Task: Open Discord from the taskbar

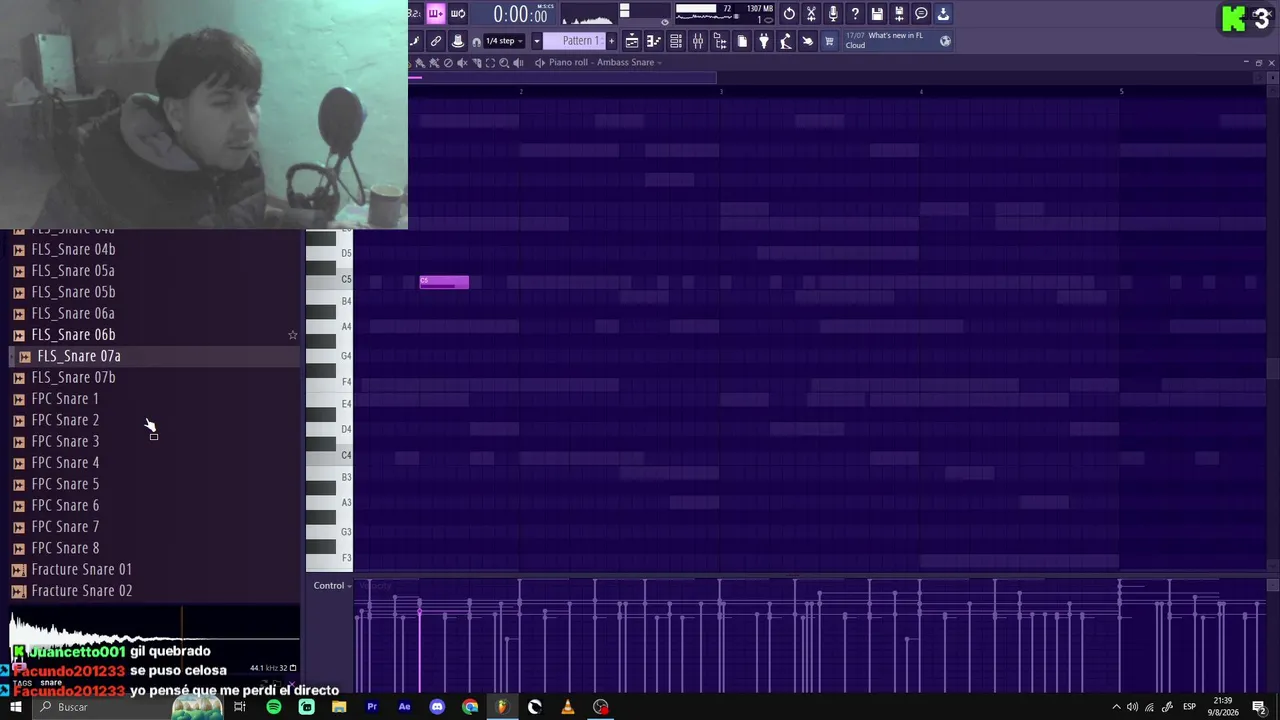Action: tap(437, 707)
